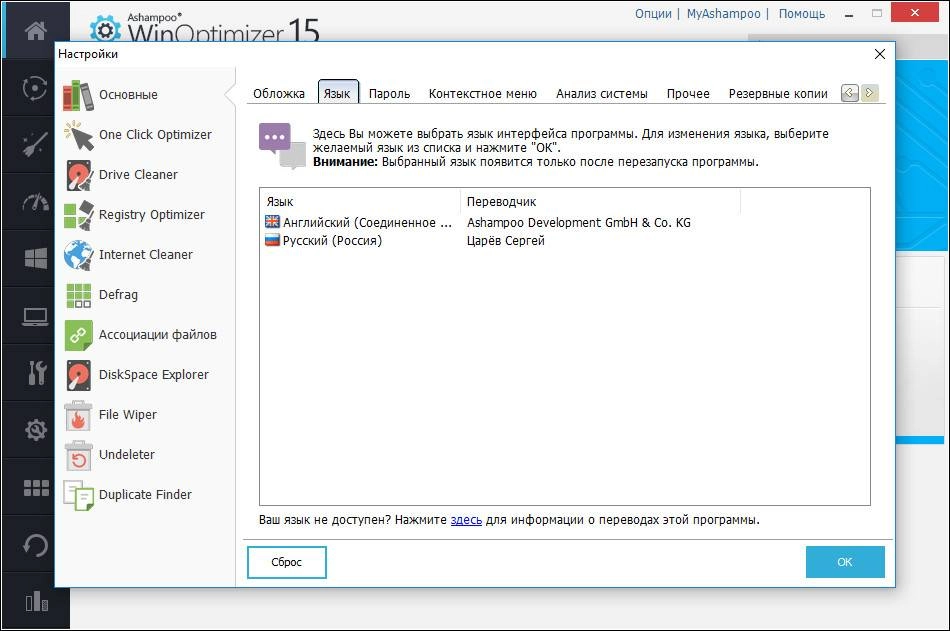This screenshot has width=950, height=631.
Task: Open Ассоциации файлов link icon
Action: click(x=79, y=335)
